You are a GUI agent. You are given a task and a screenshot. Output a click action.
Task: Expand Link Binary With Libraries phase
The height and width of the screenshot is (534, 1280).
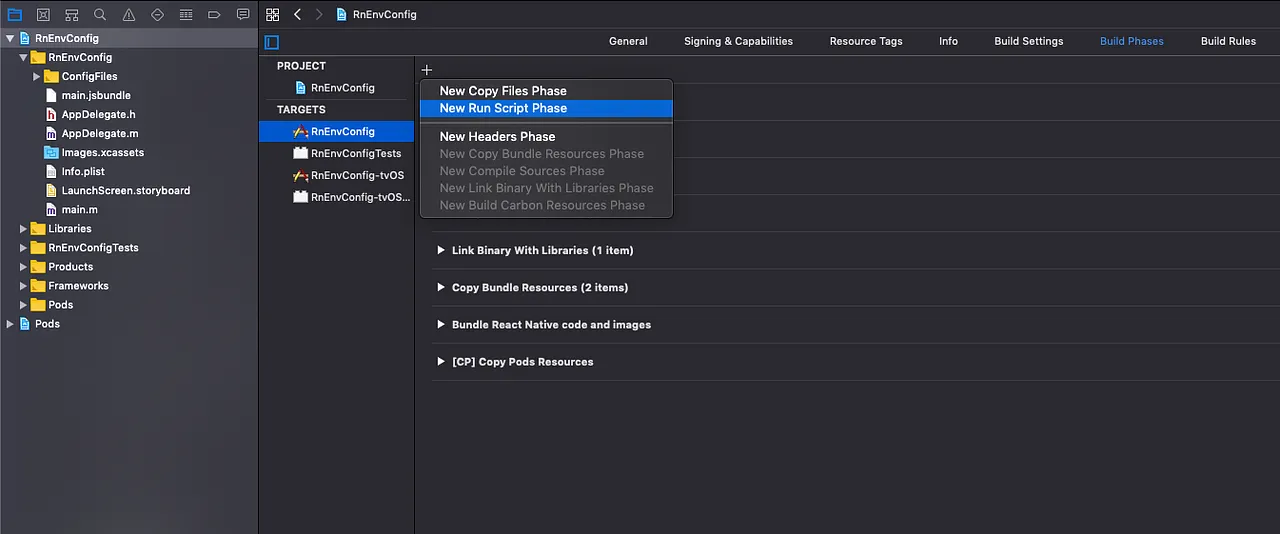pyautogui.click(x=441, y=250)
